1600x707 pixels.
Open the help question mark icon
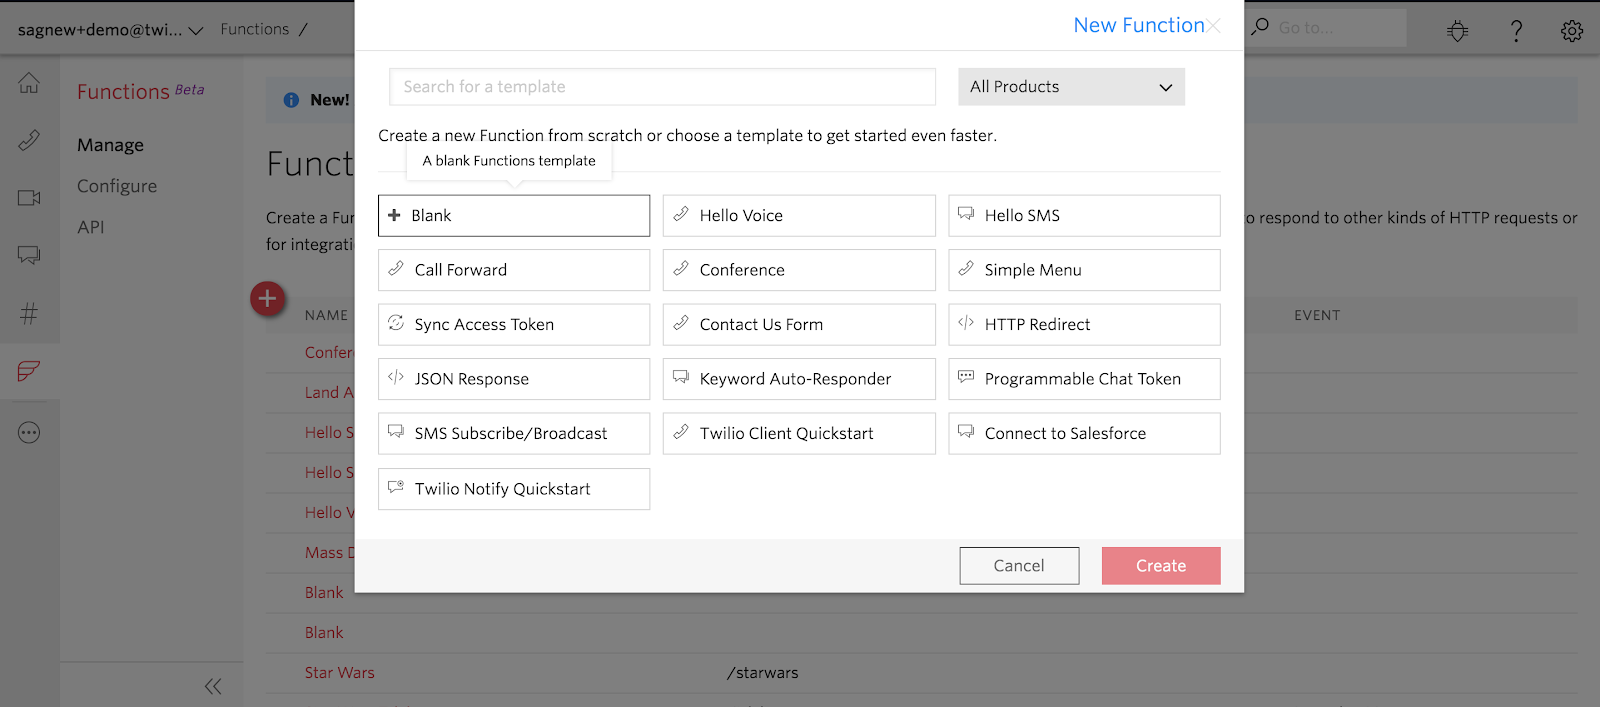click(x=1516, y=31)
